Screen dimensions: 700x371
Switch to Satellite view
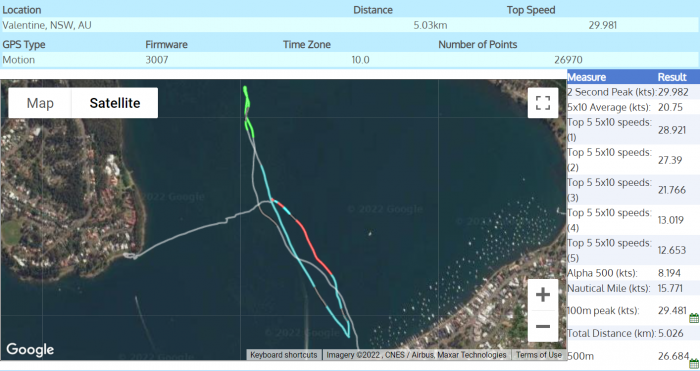click(x=115, y=103)
